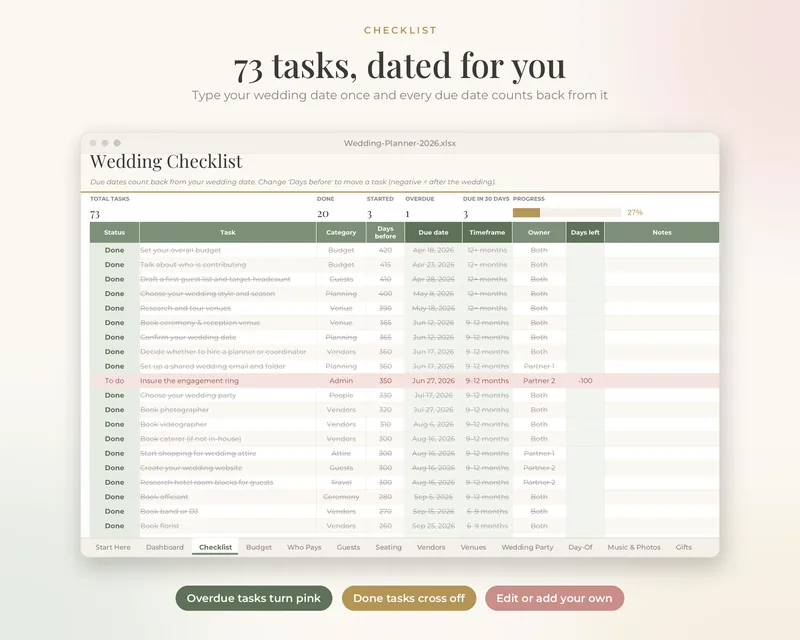This screenshot has height=640, width=800.
Task: Select the Status column header
Action: point(114,232)
